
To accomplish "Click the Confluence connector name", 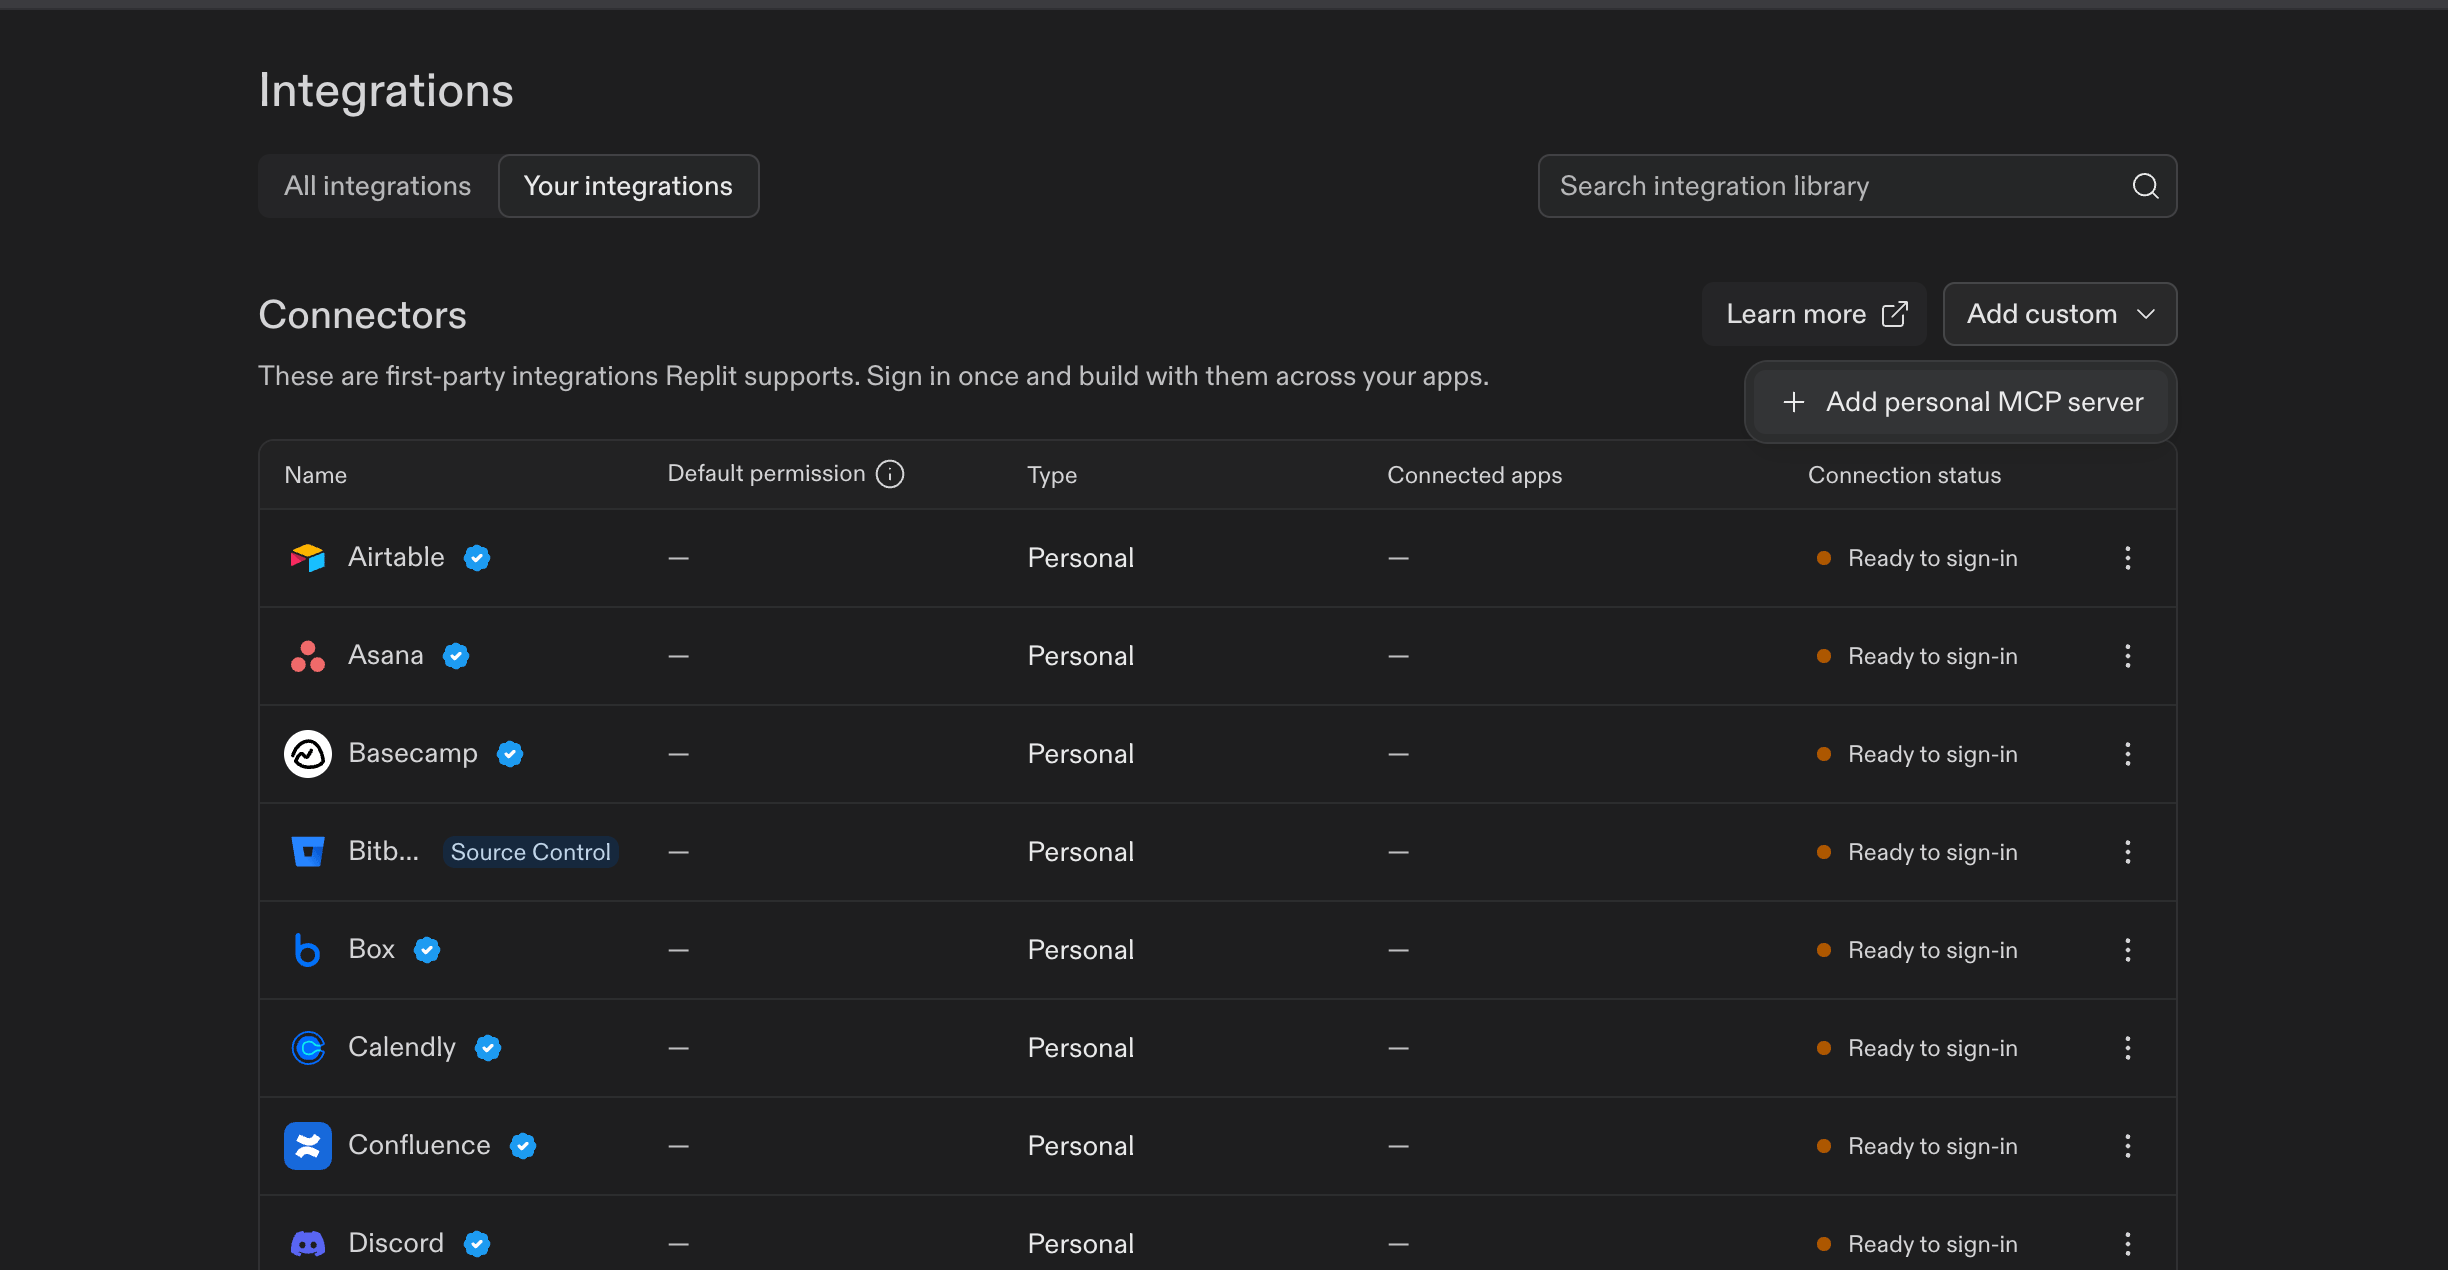I will click(x=419, y=1145).
